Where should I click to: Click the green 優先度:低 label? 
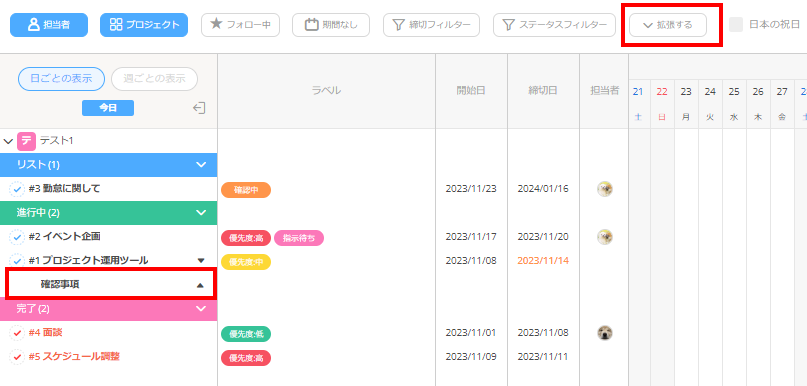click(x=246, y=334)
